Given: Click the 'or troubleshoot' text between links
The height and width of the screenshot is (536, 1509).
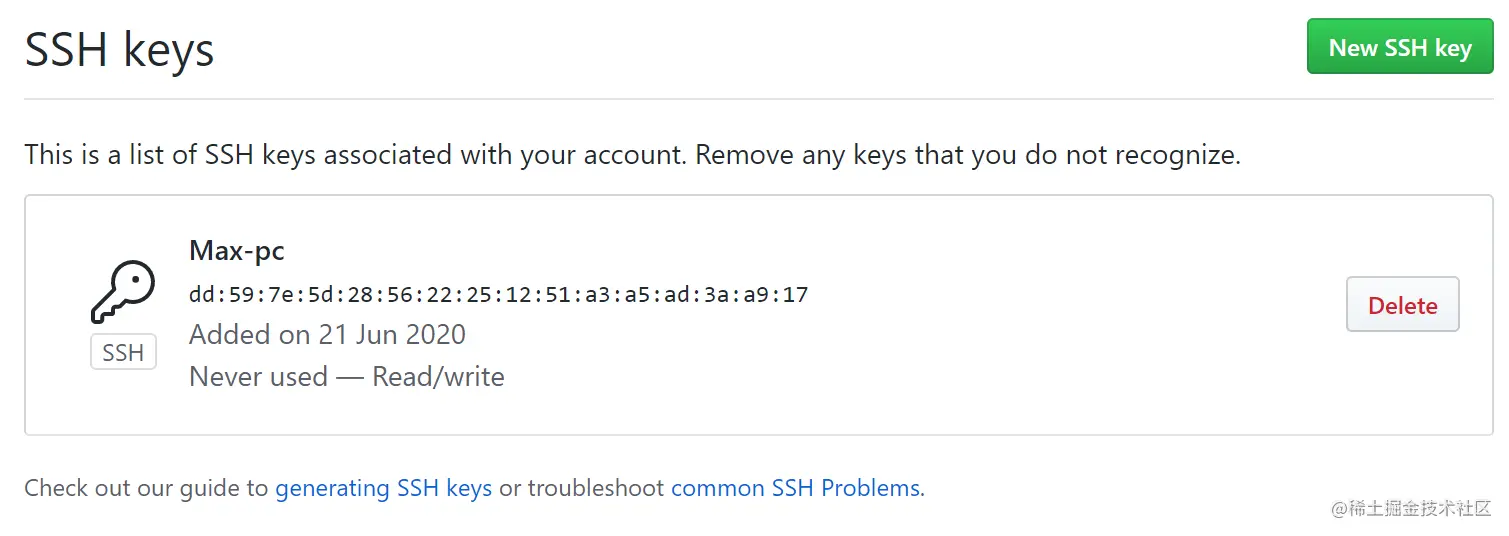Looking at the screenshot, I should 581,488.
